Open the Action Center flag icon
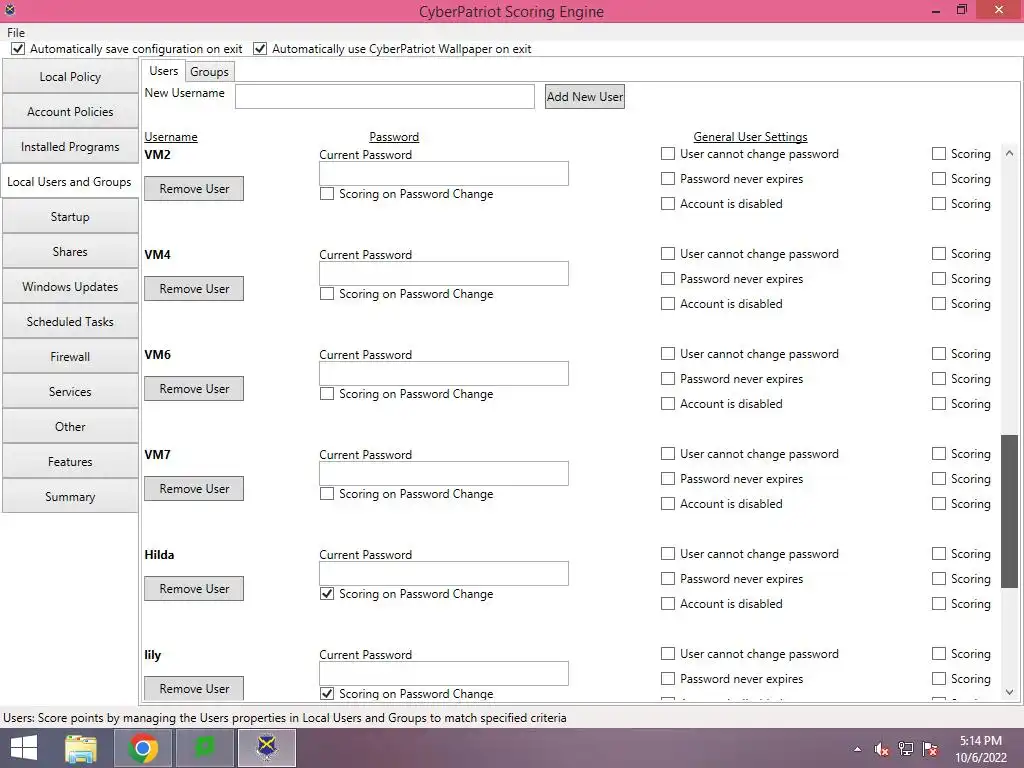1024x768 pixels. 930,749
